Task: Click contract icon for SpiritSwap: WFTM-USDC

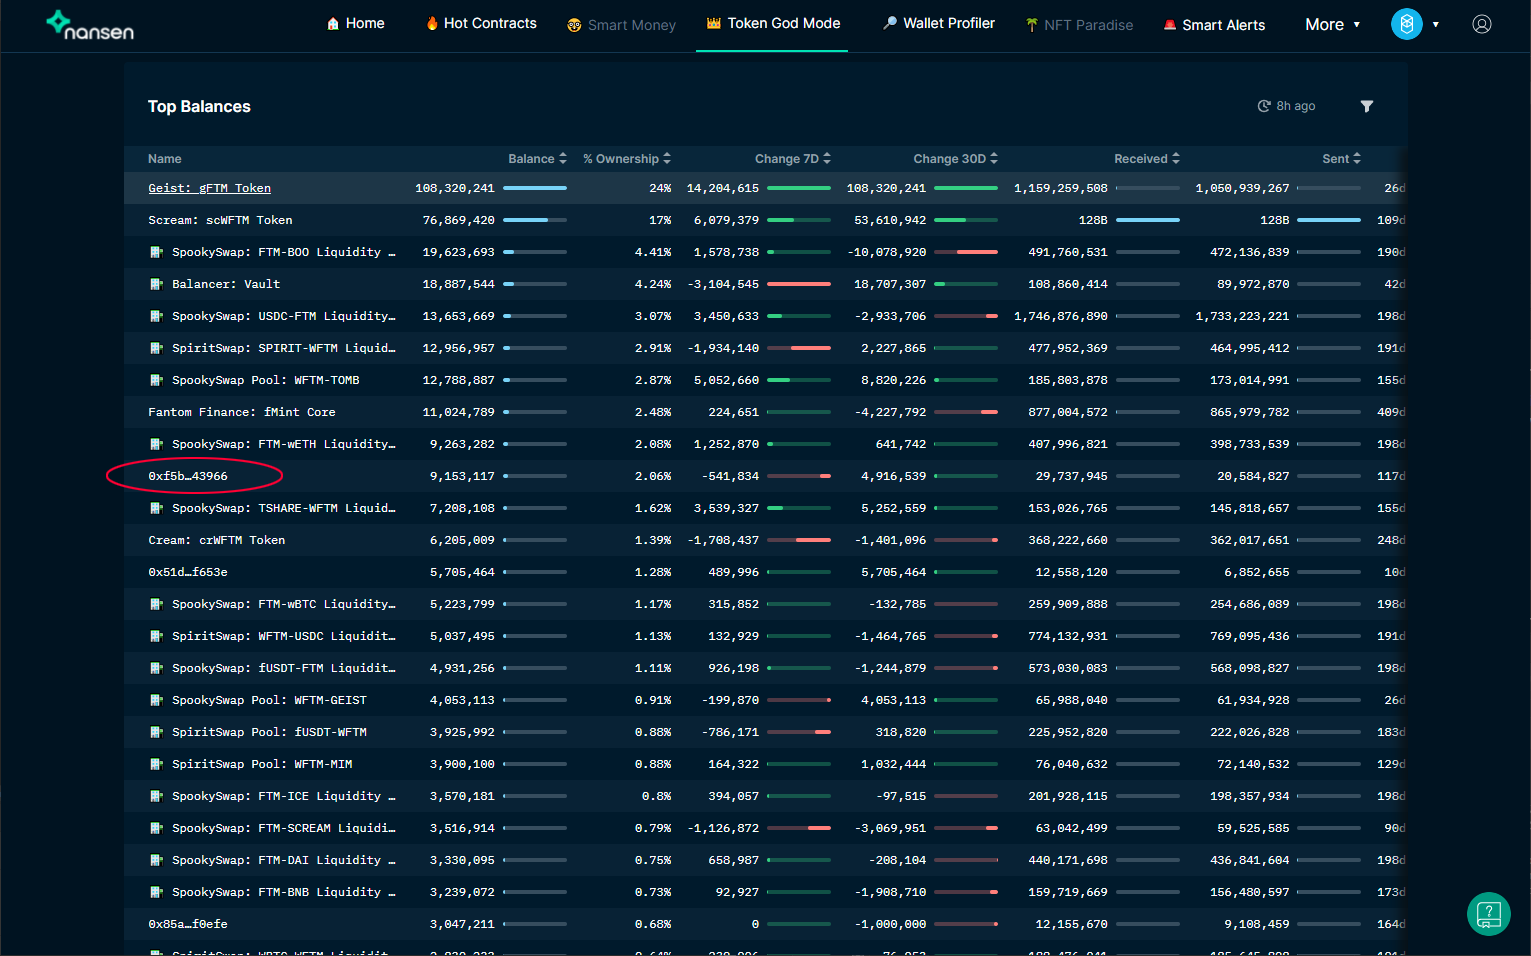Action: point(156,636)
